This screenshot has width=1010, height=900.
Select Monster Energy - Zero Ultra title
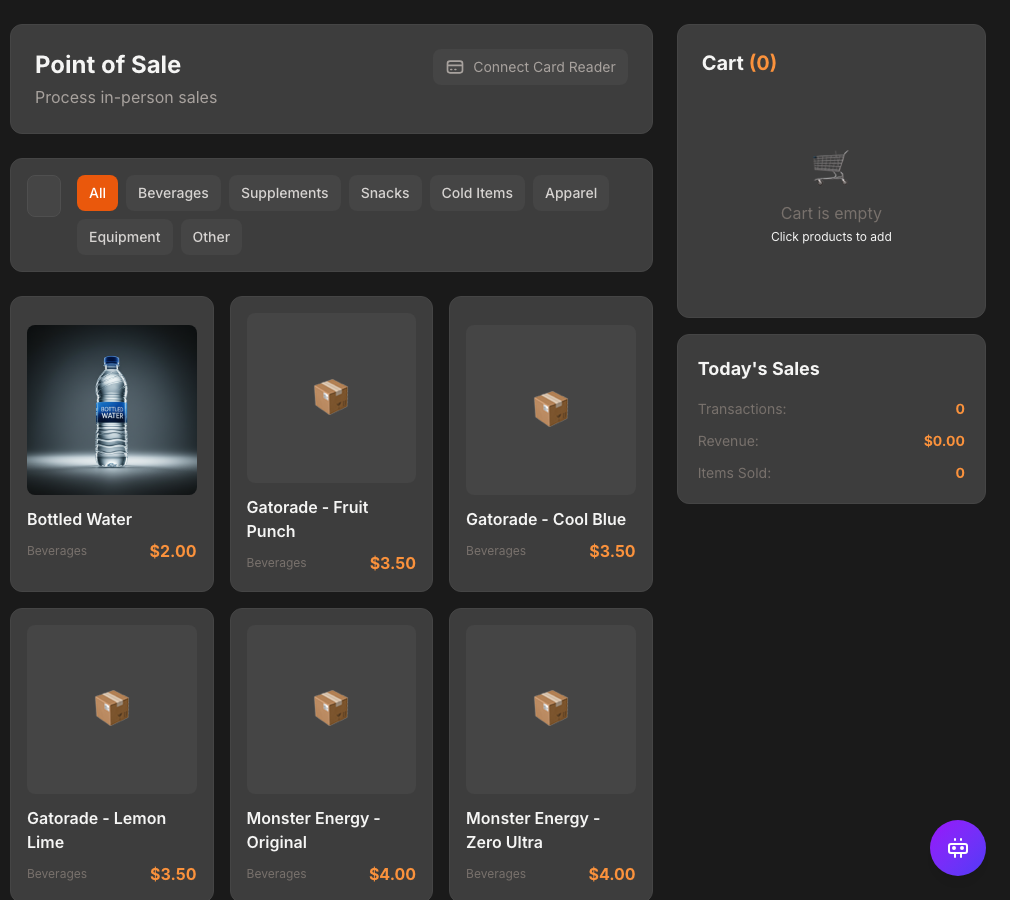point(533,830)
